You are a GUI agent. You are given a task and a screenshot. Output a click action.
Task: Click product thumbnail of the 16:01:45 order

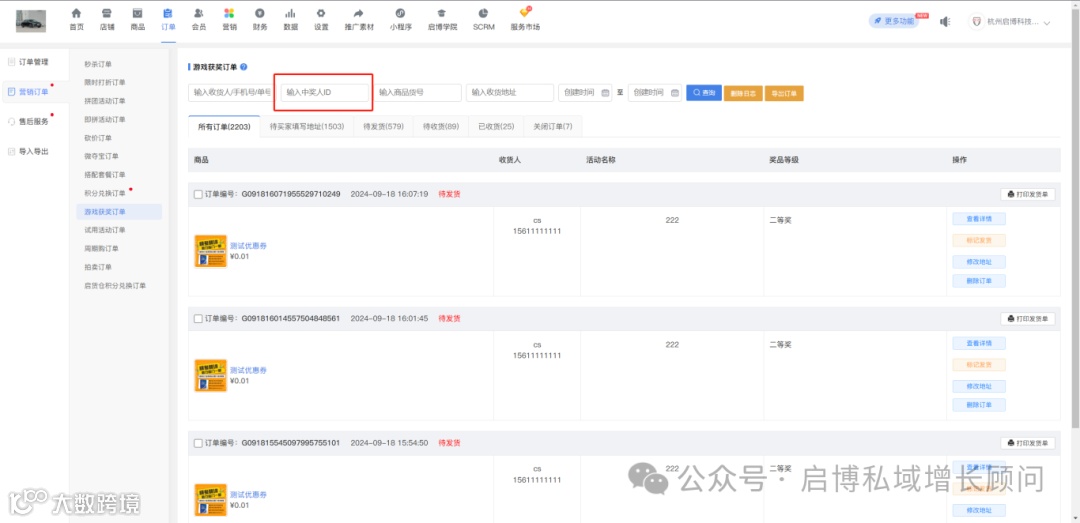click(x=210, y=376)
